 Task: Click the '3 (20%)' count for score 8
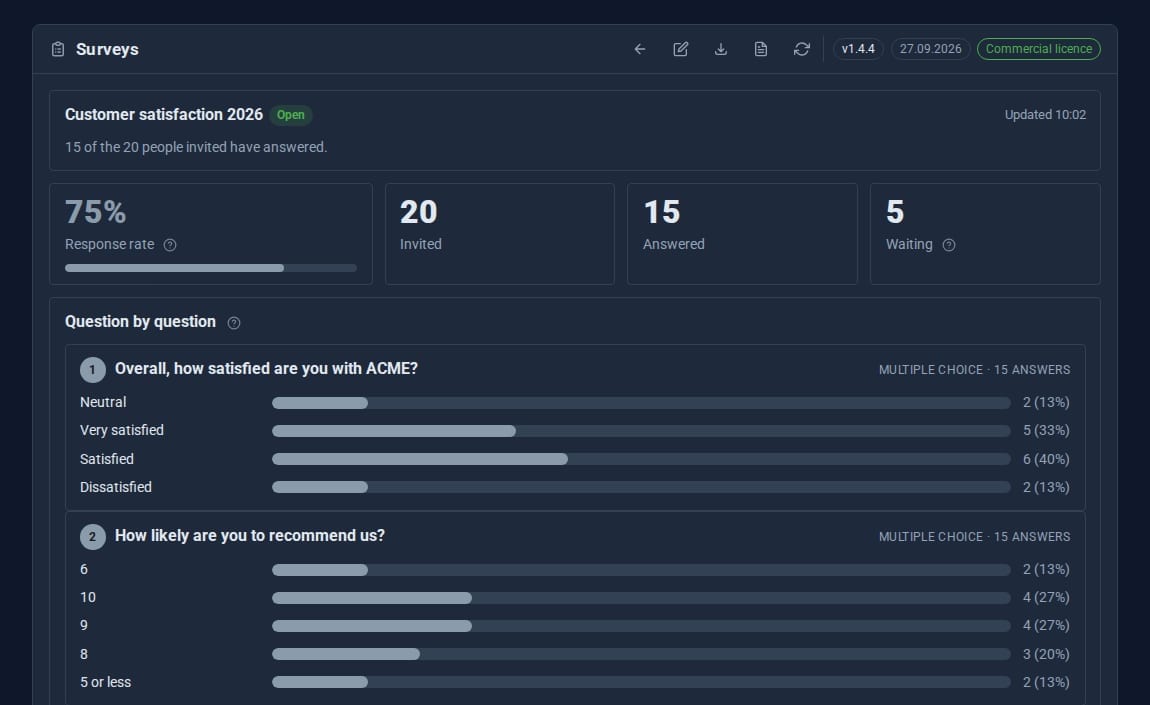click(x=1046, y=654)
